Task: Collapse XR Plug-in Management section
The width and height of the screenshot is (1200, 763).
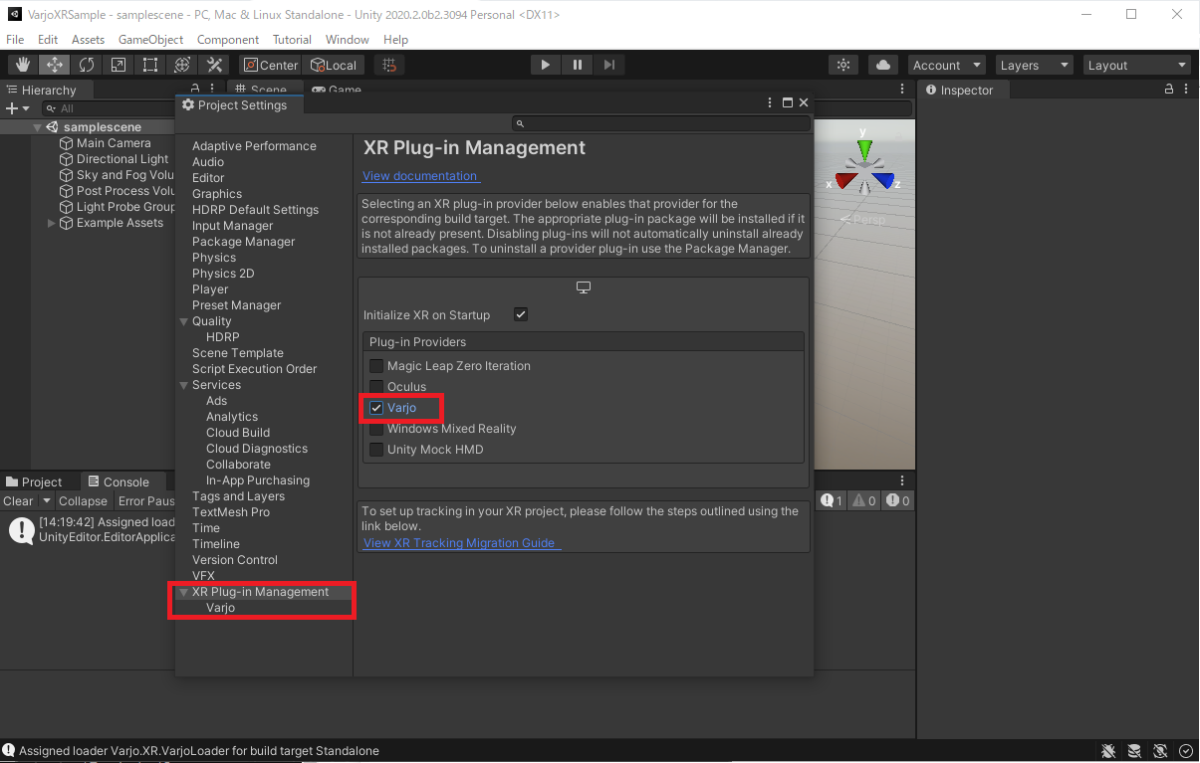Action: click(184, 592)
